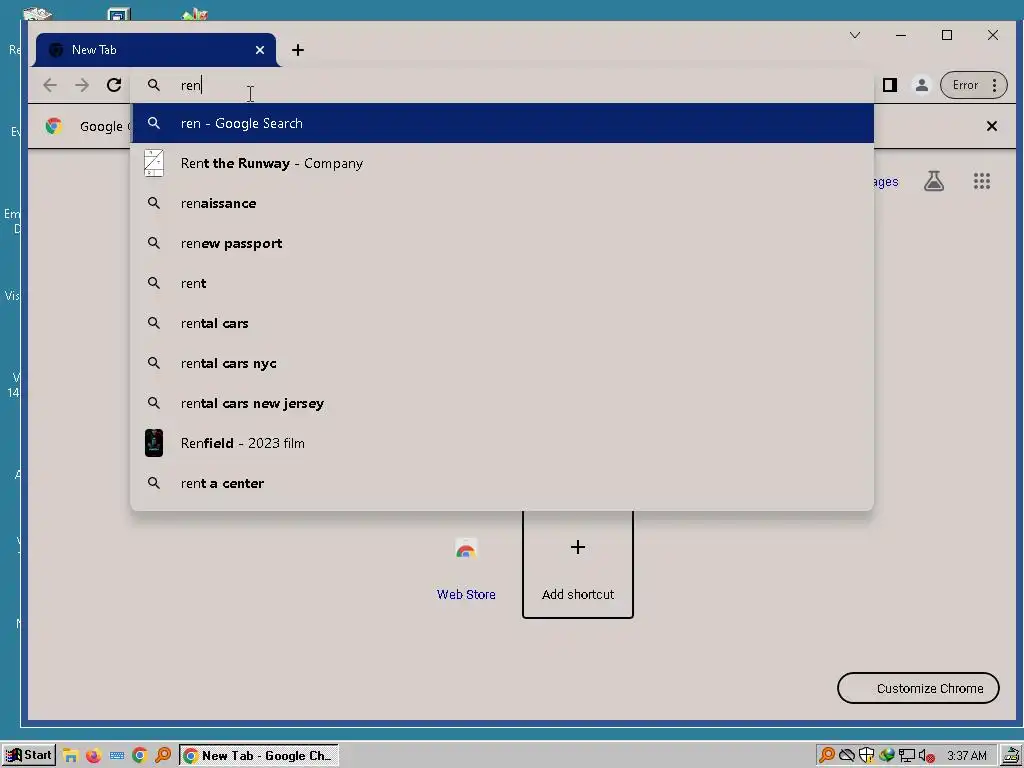Close the New Tab tab

pos(260,50)
